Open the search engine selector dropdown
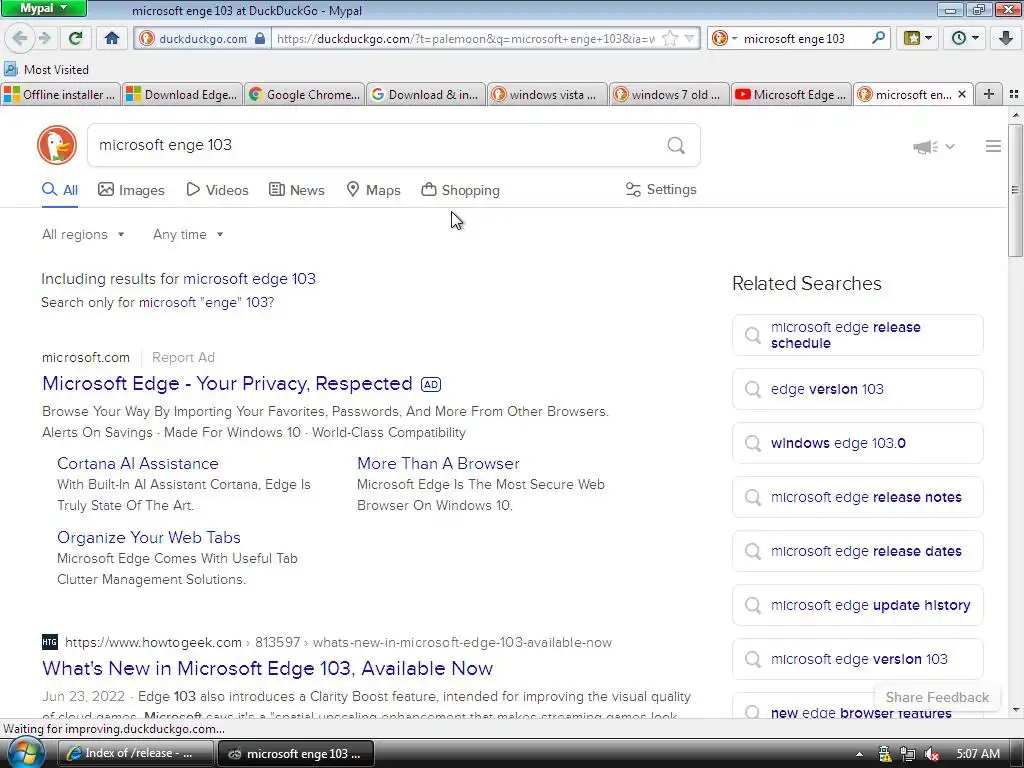1024x768 pixels. pyautogui.click(x=724, y=39)
